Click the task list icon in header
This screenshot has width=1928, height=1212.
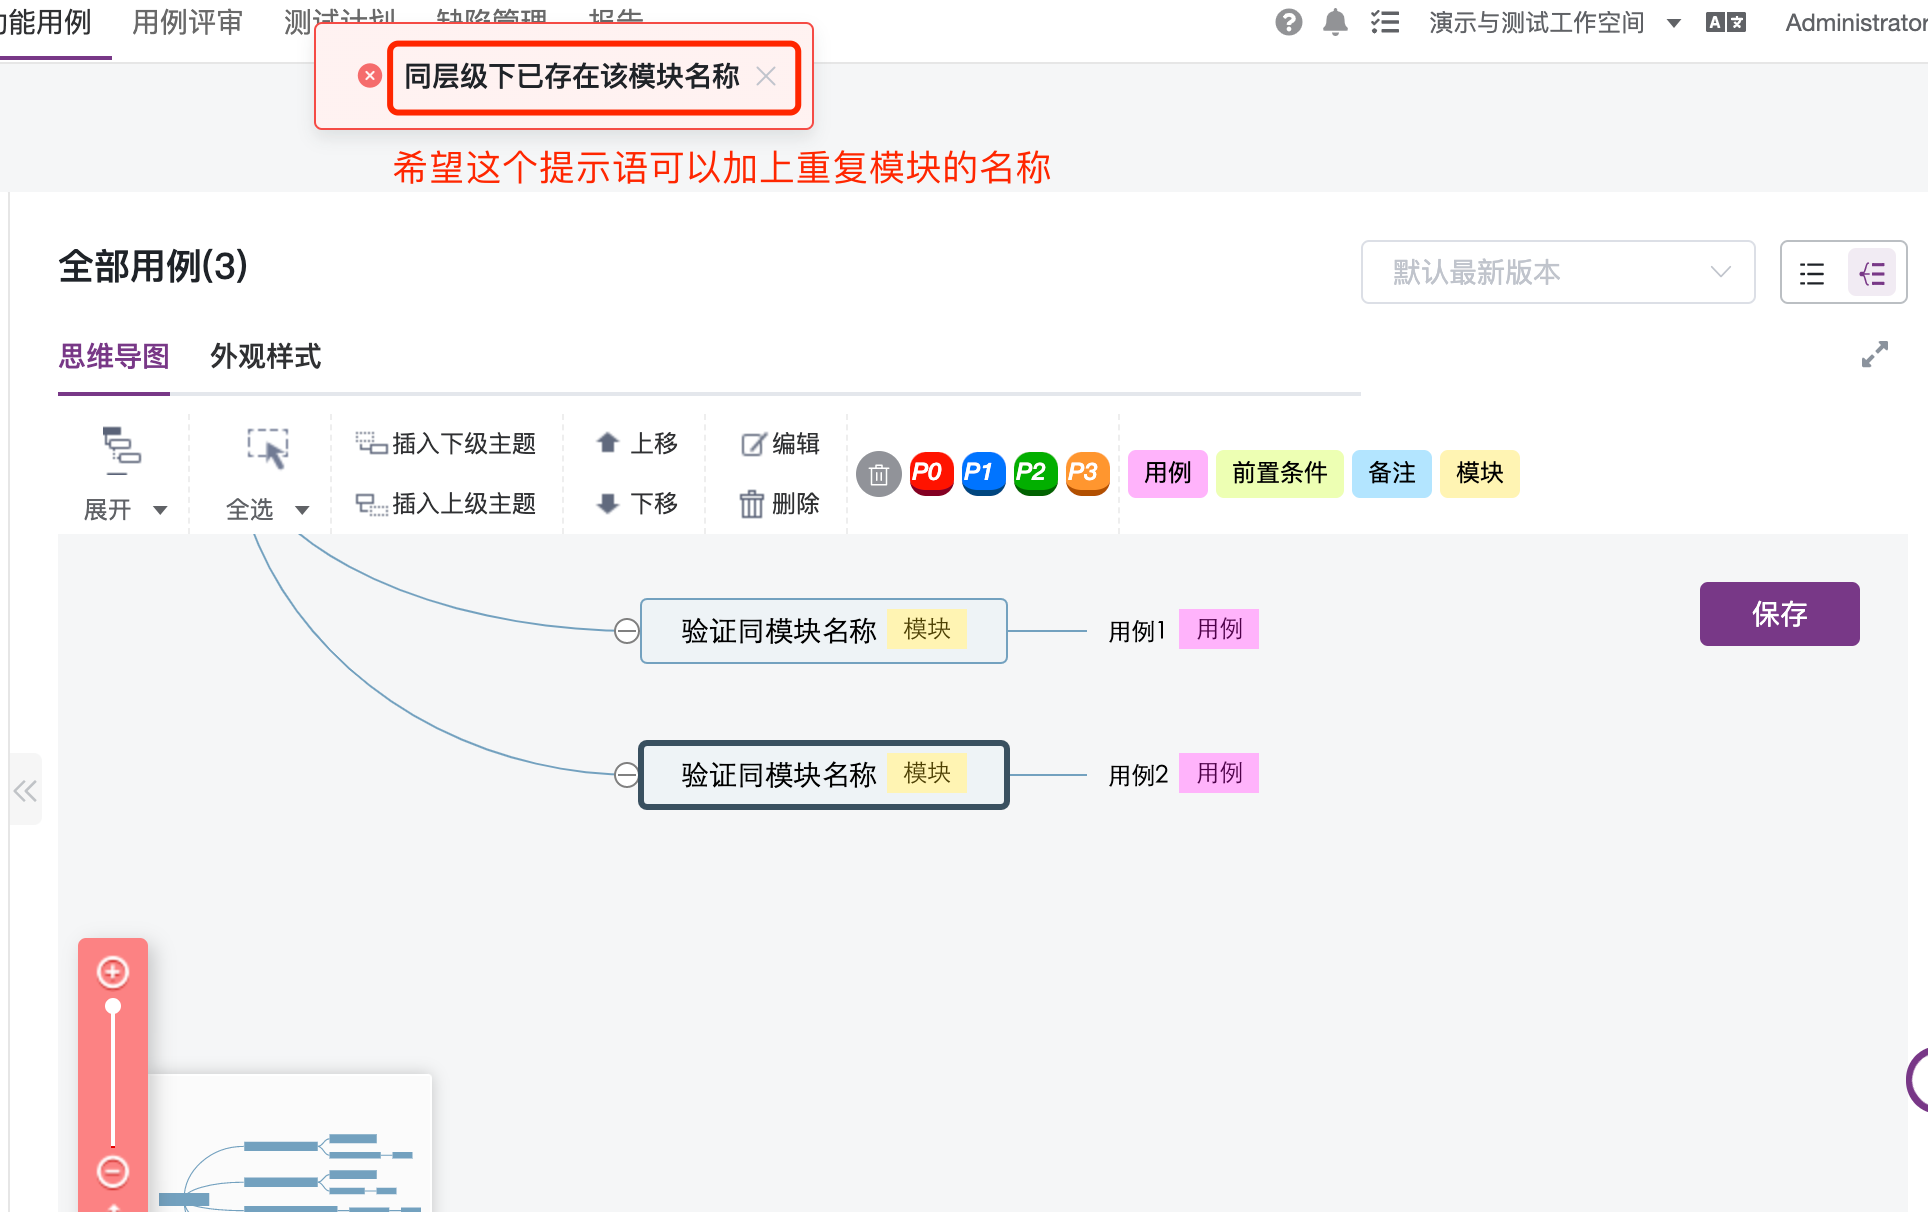(x=1385, y=22)
